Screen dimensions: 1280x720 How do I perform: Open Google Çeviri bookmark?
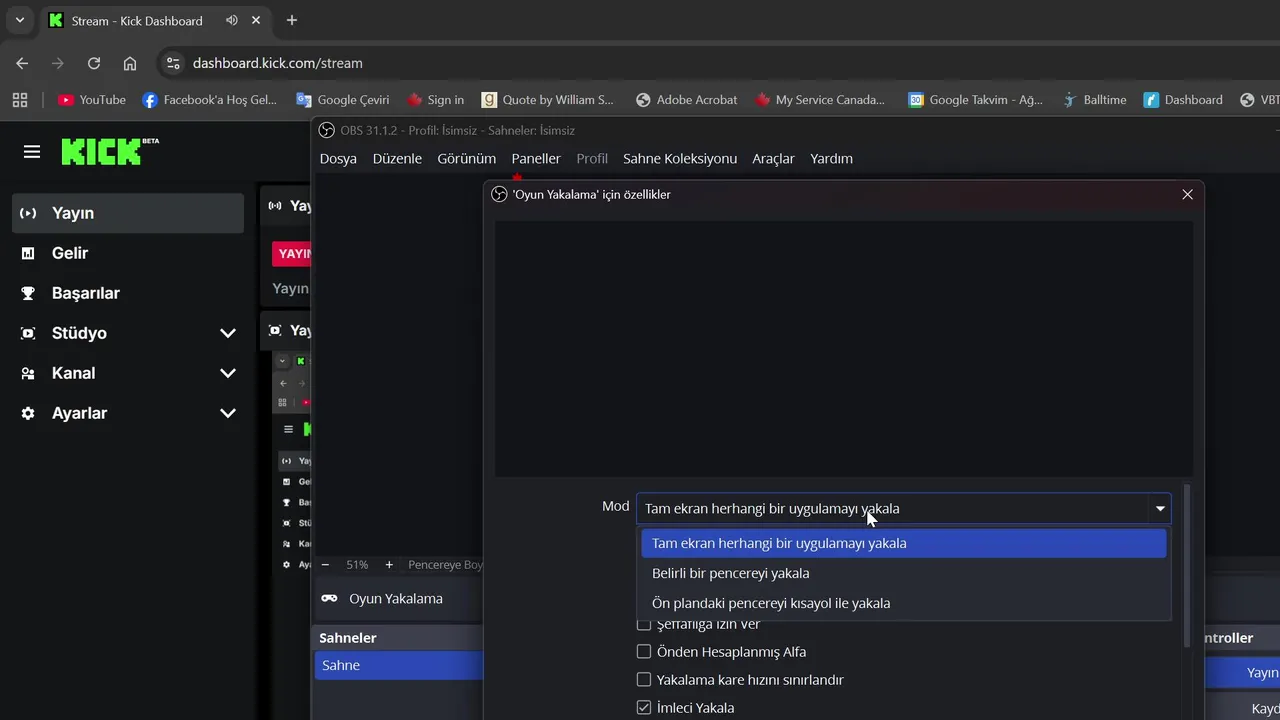tap(343, 100)
